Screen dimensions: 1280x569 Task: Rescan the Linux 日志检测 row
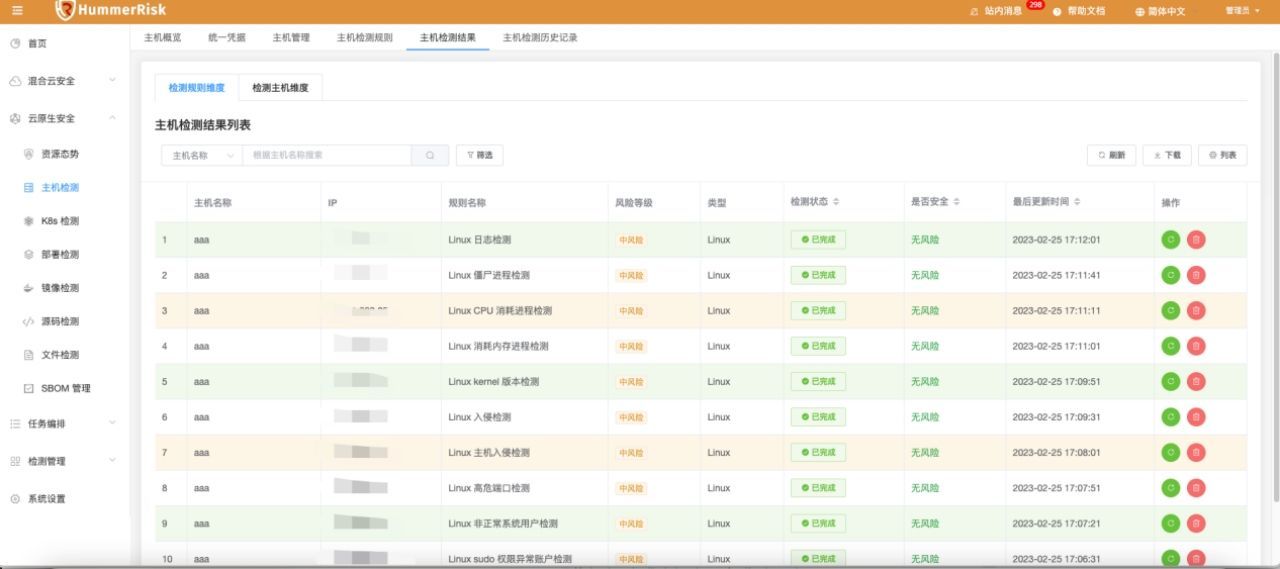pos(1170,239)
